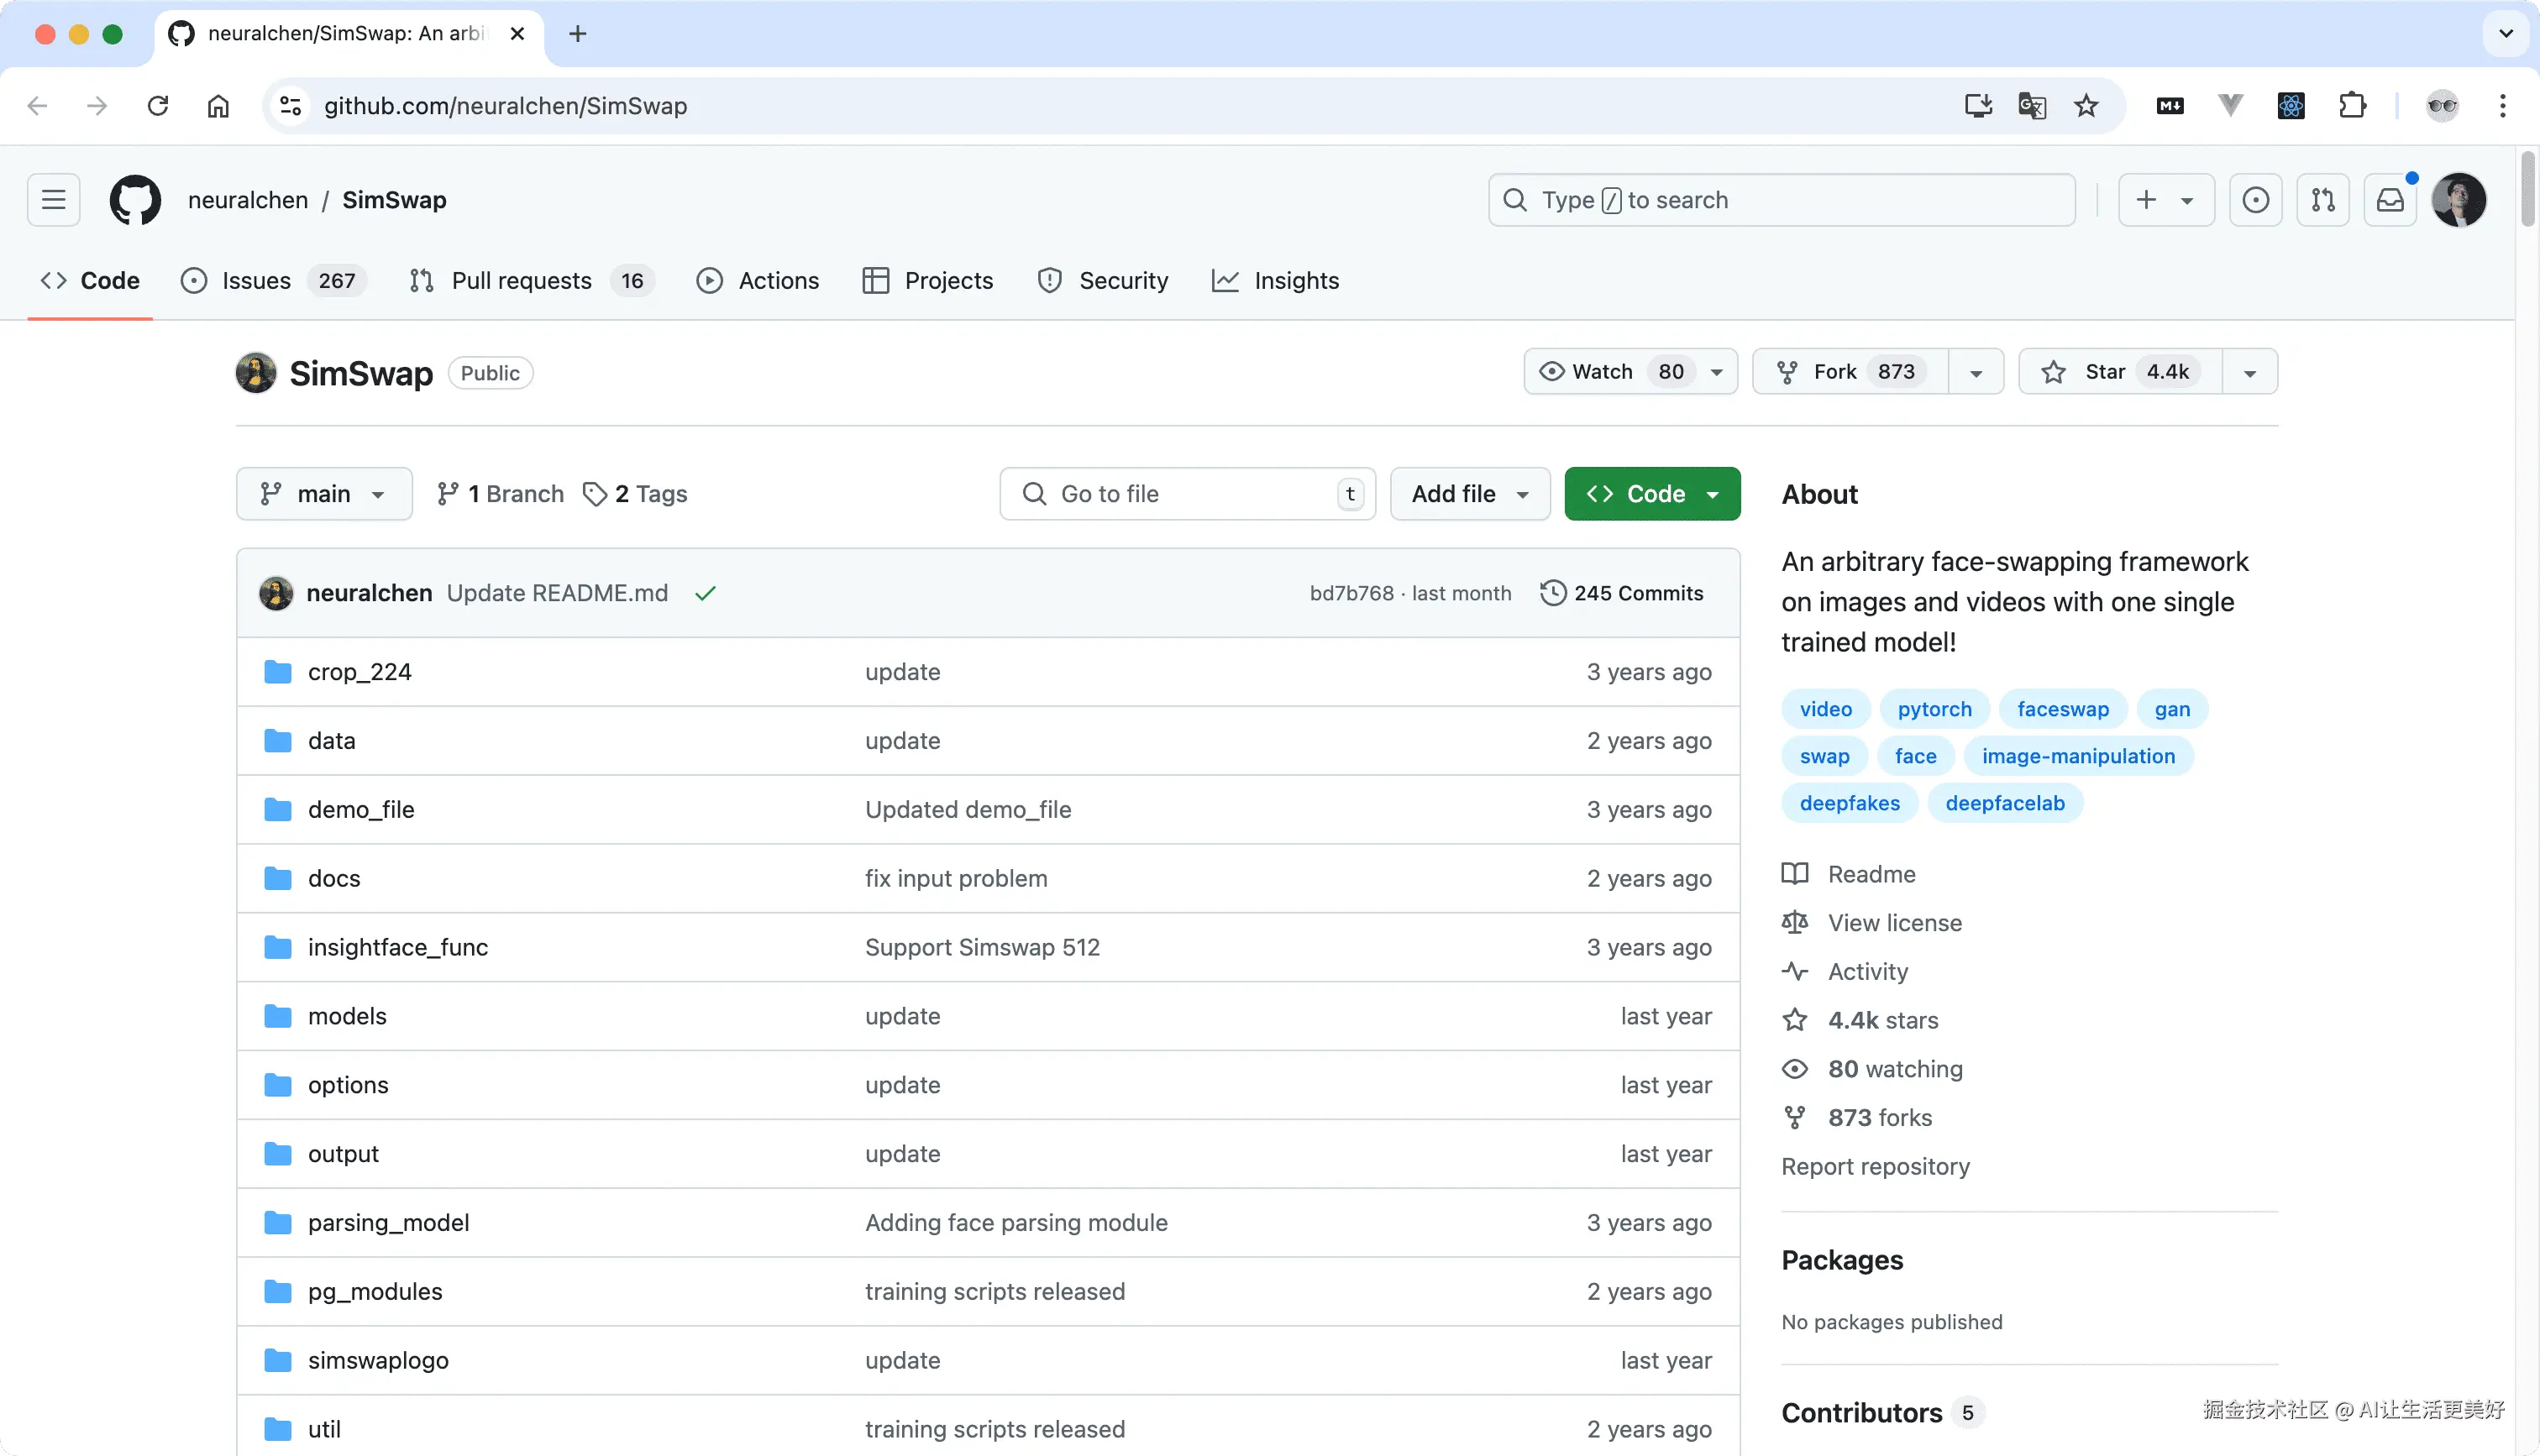Click your profile avatar picture
The image size is (2540, 1456).
pyautogui.click(x=2460, y=199)
